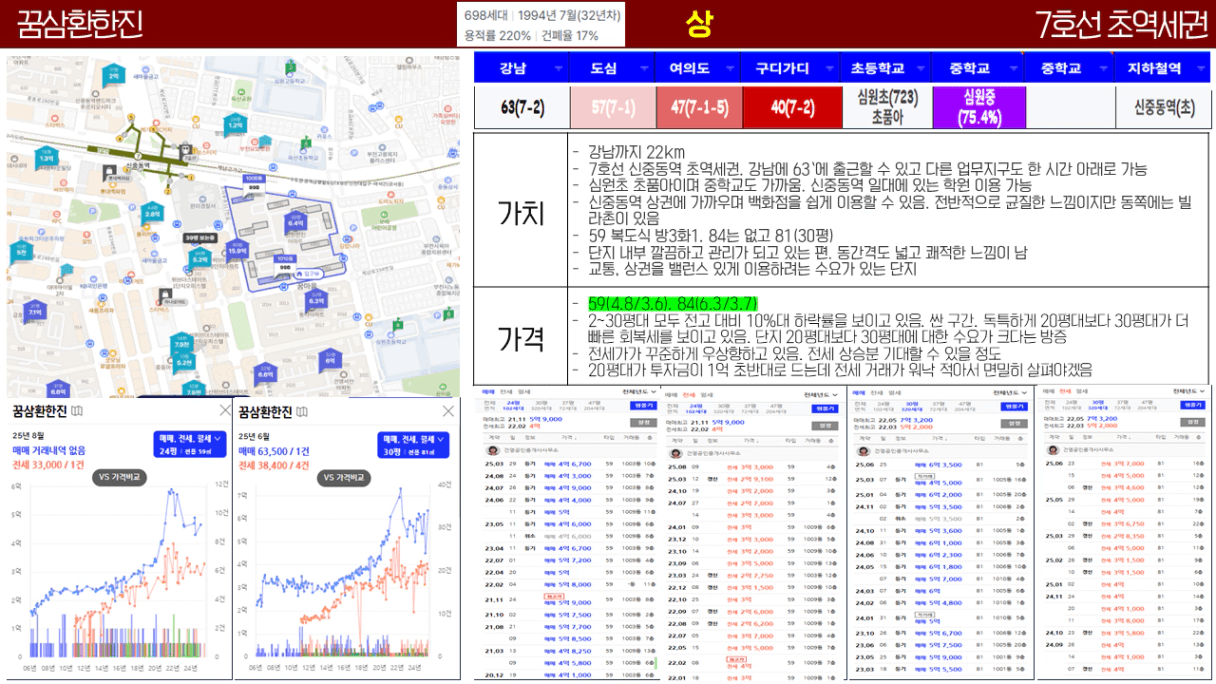Select 강남 header cell
Screen dimensions: 1216x684
[520, 68]
